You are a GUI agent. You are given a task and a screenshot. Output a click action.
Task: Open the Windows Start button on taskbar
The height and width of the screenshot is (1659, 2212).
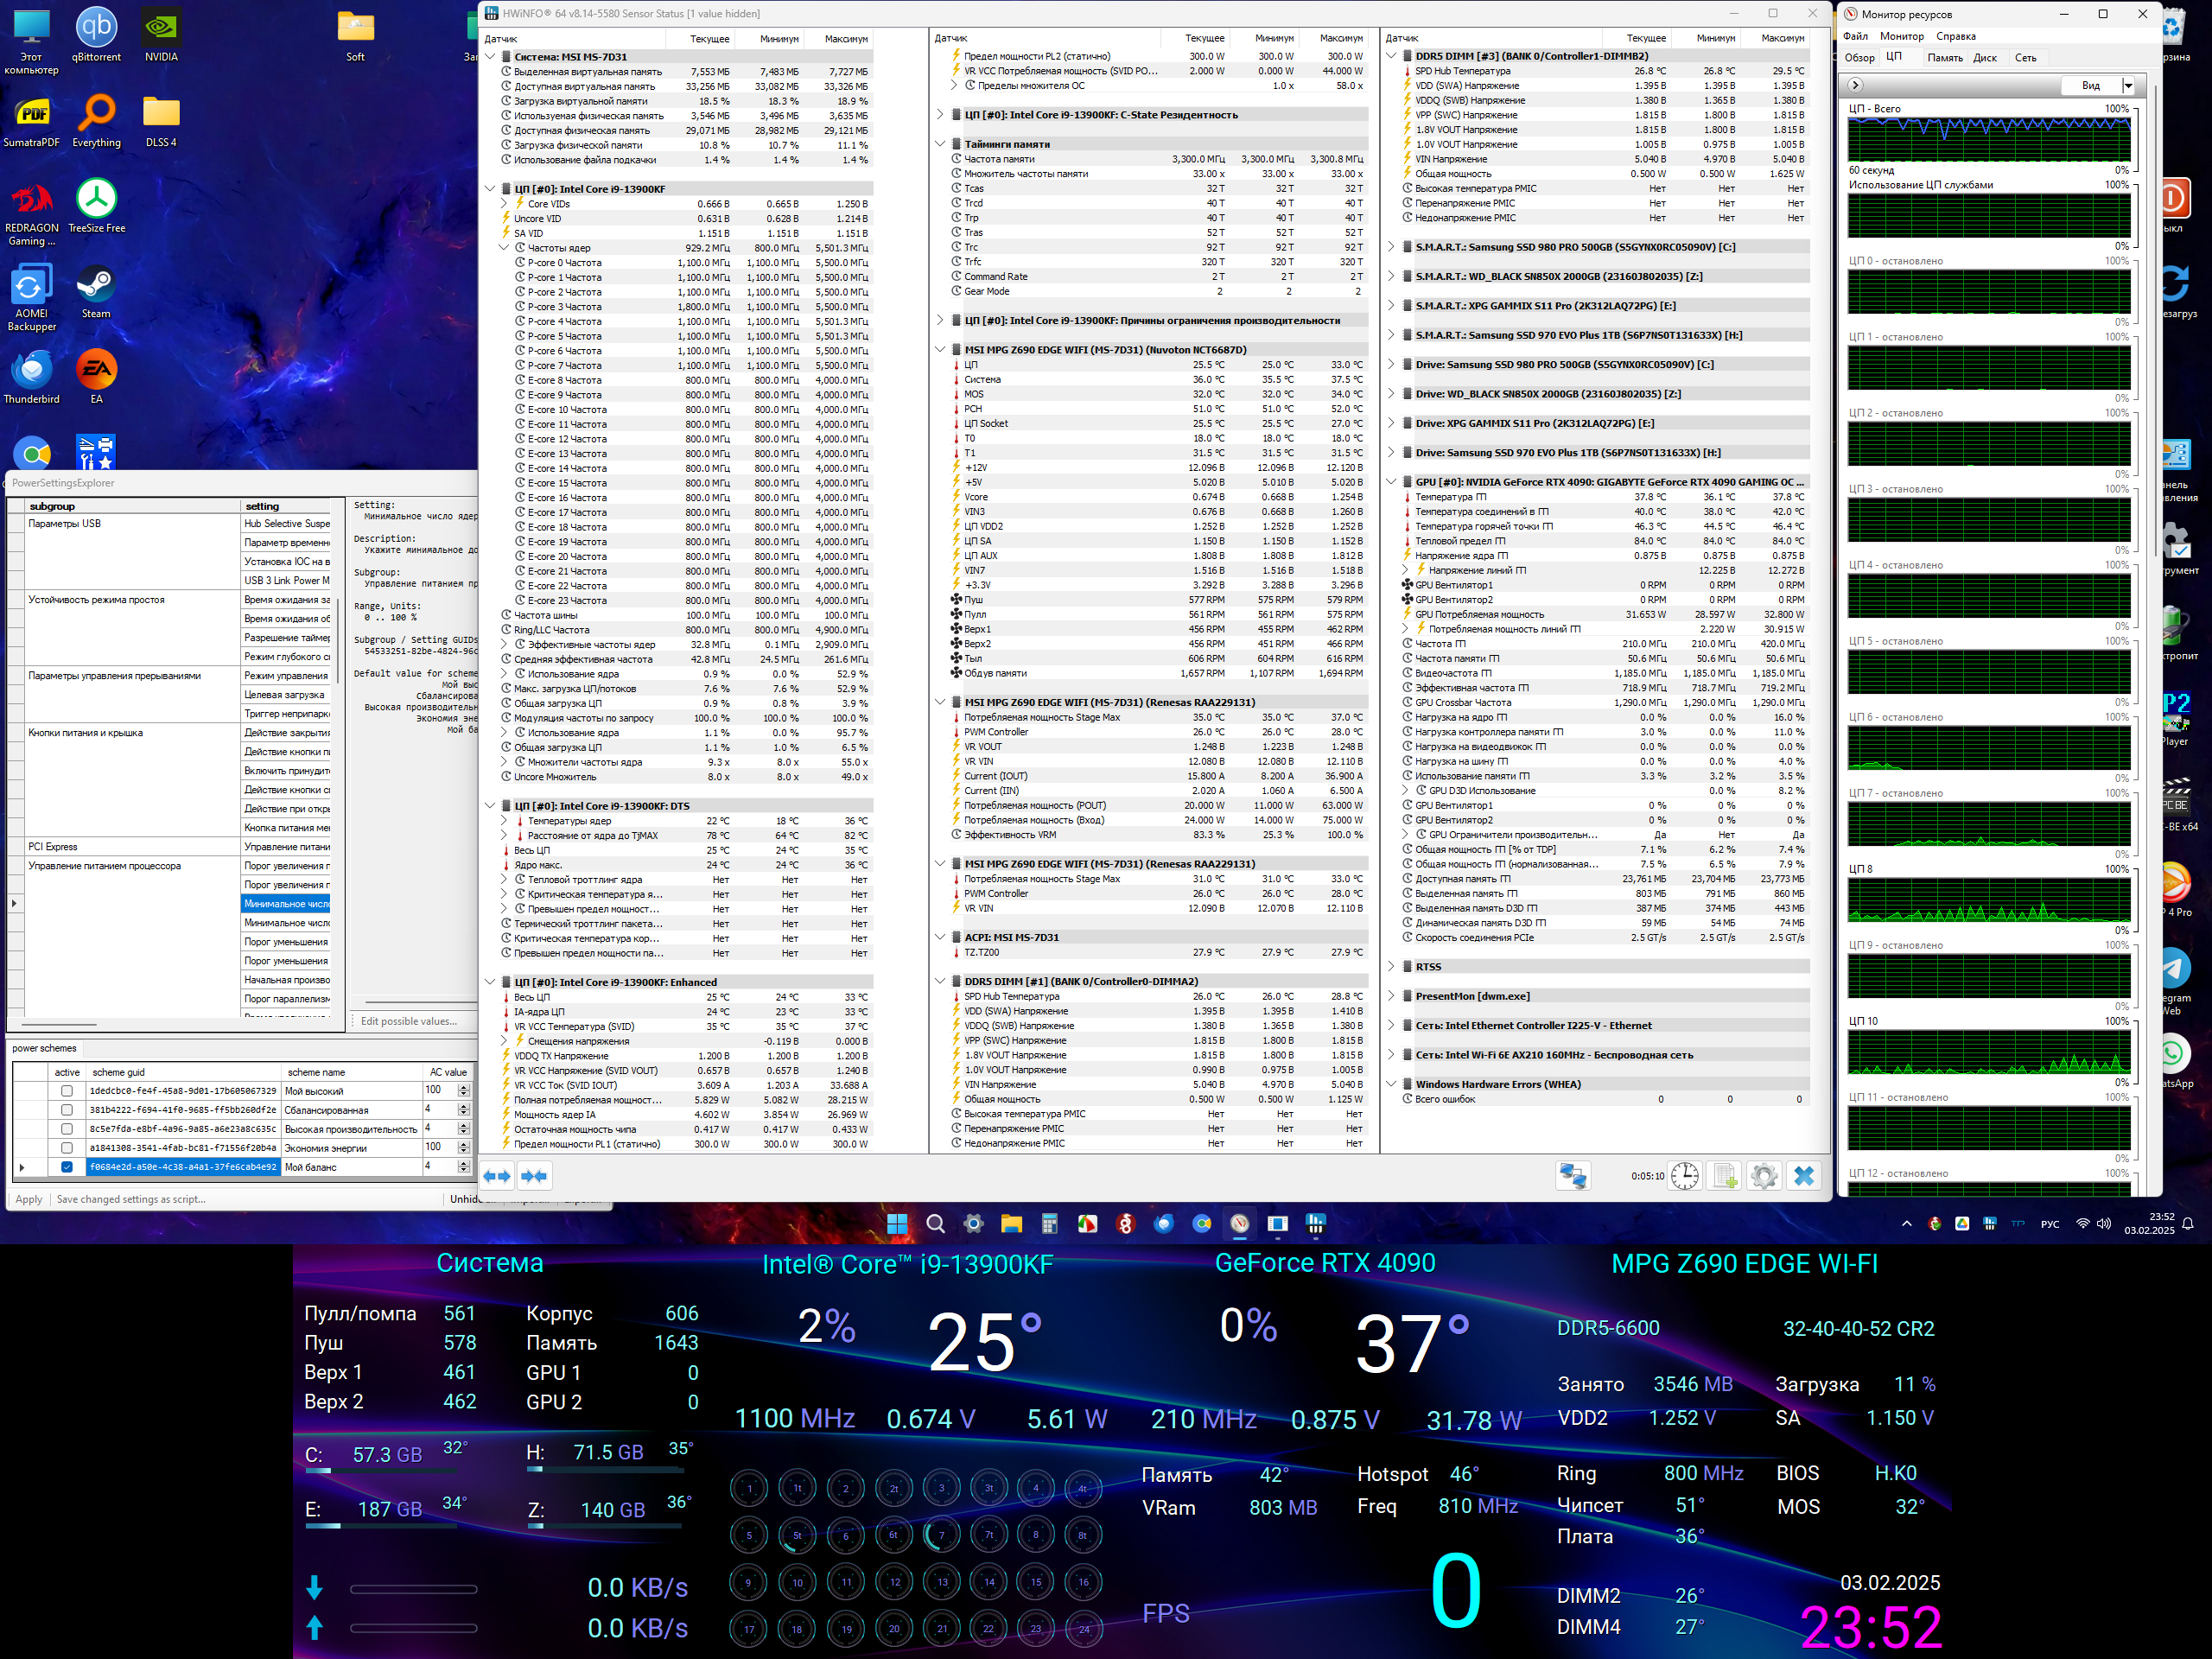[897, 1224]
